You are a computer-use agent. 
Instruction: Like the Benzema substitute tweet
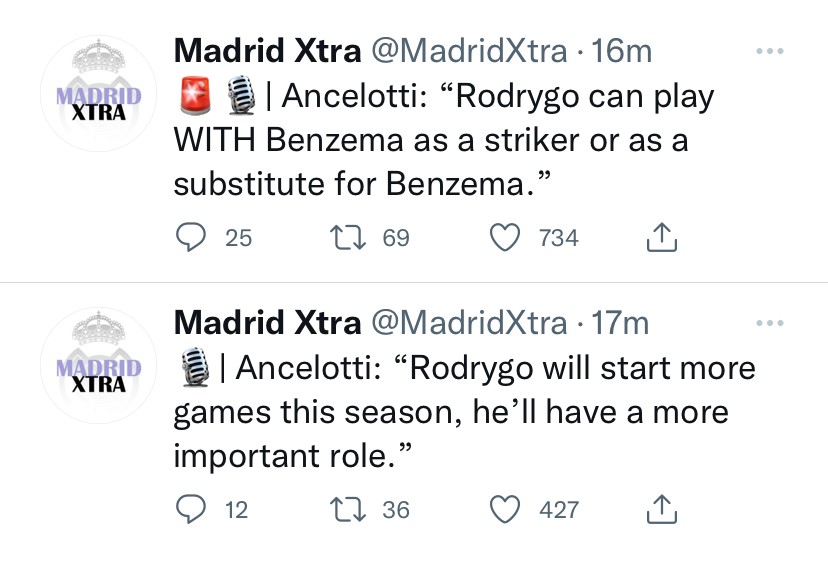pyautogui.click(x=507, y=237)
